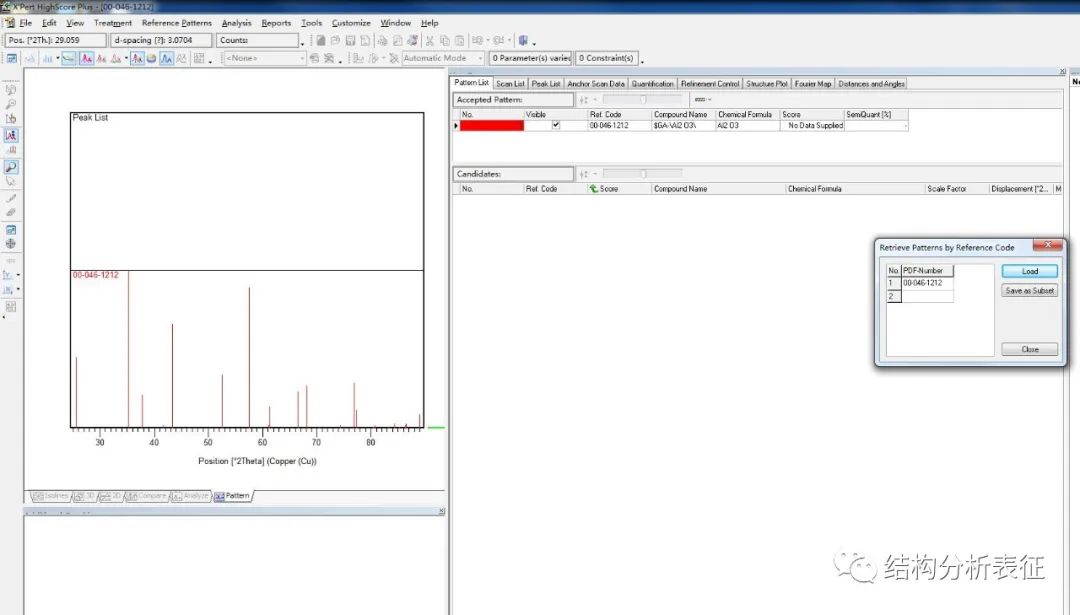Click the Pos. [°2Th.] position field
Viewport: 1080px width, 615px height.
coord(56,41)
